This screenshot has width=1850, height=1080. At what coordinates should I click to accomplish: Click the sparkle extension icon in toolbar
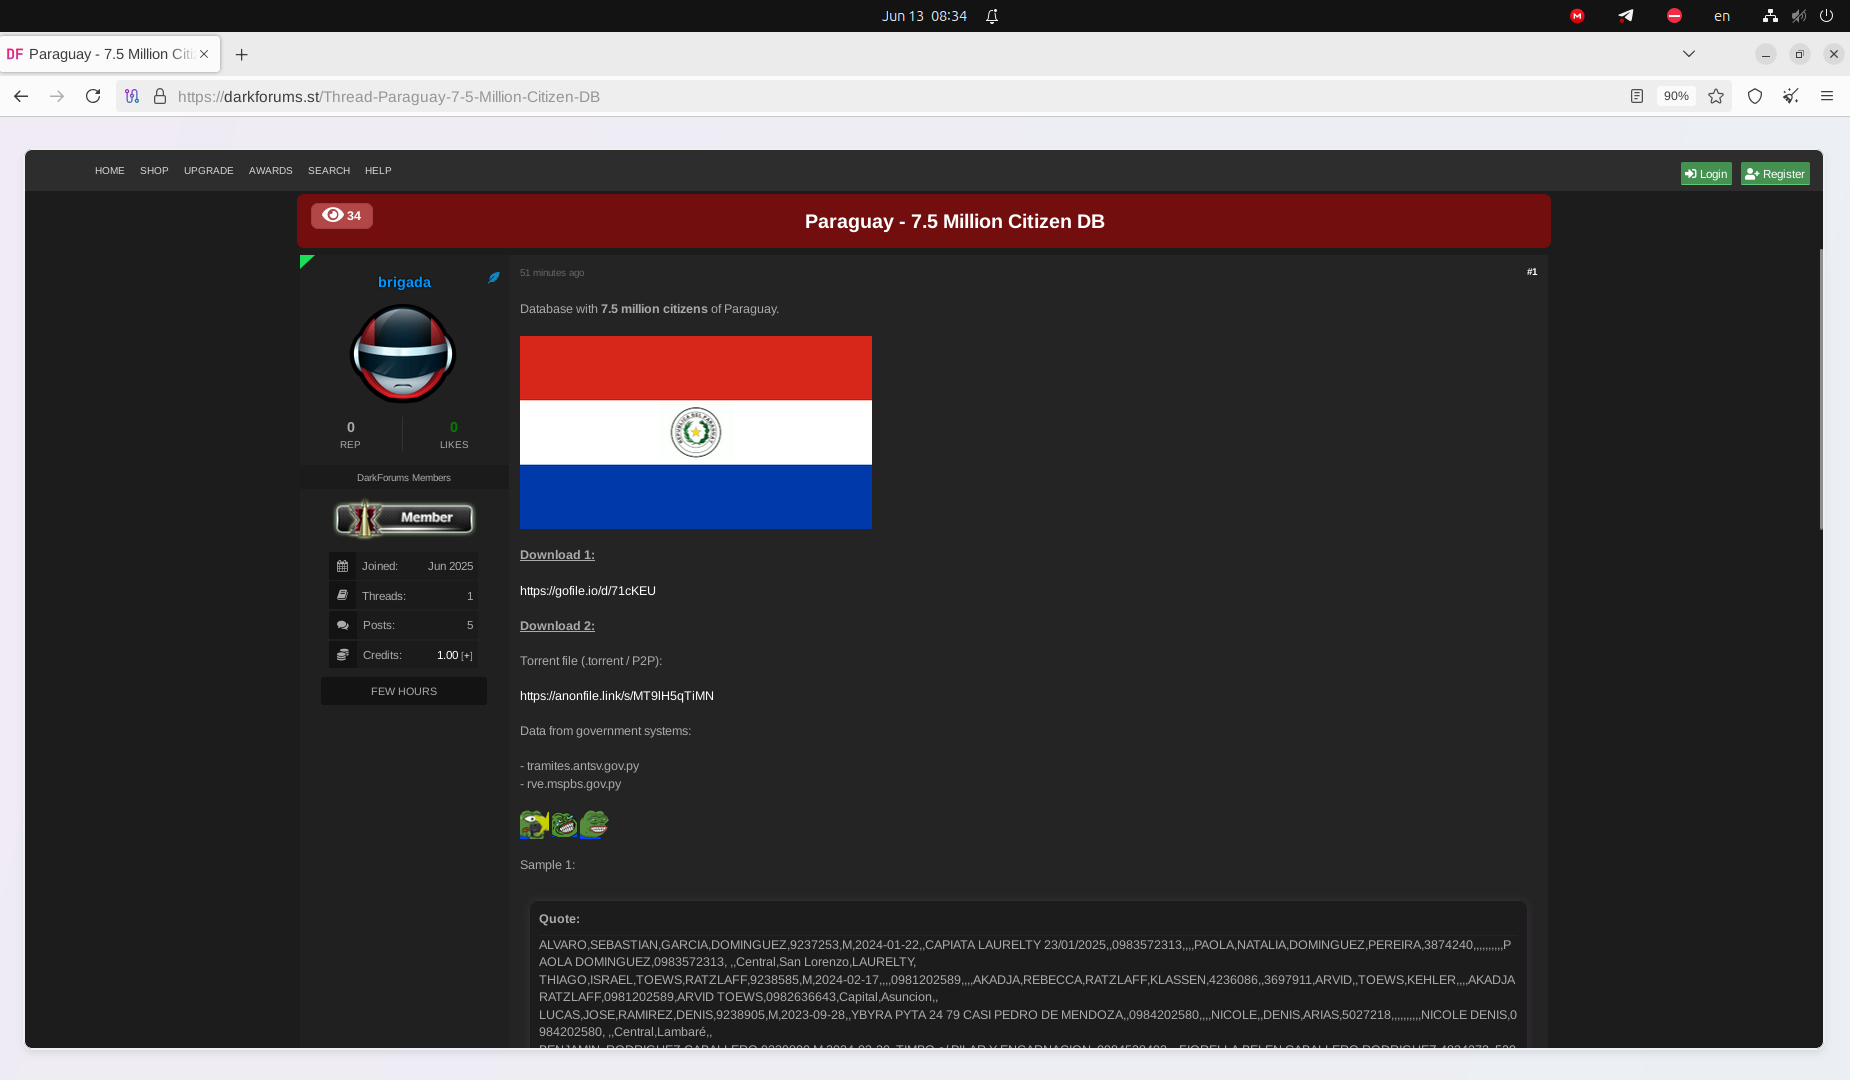pyautogui.click(x=1791, y=96)
